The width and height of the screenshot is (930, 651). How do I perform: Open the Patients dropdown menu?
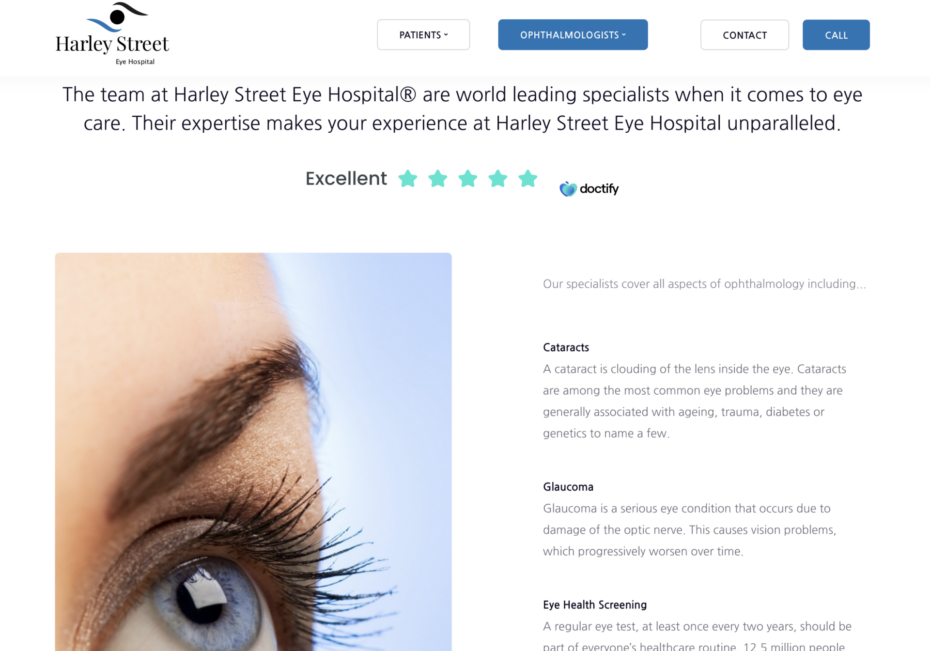423,35
